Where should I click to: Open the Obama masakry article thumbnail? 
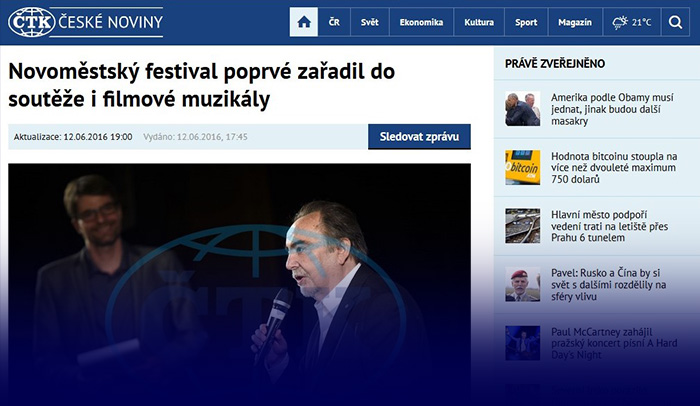(522, 109)
